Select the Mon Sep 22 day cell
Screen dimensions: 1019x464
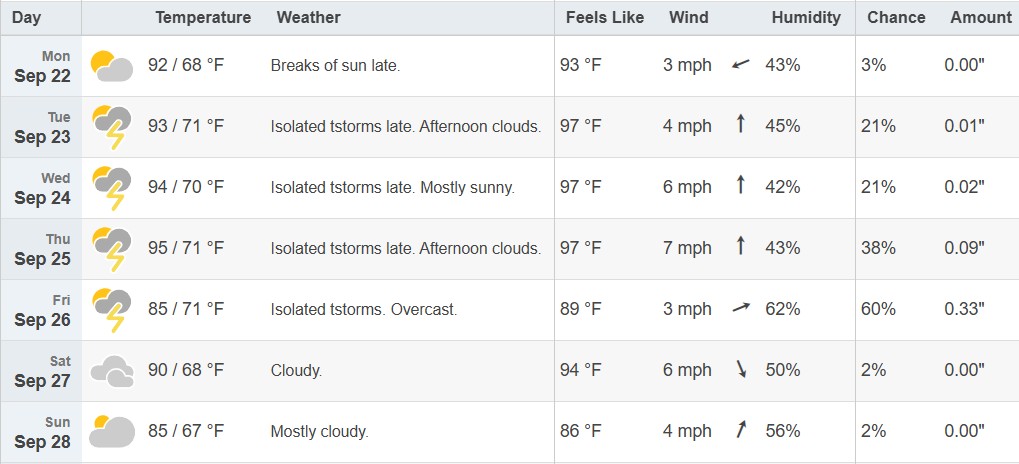point(41,66)
